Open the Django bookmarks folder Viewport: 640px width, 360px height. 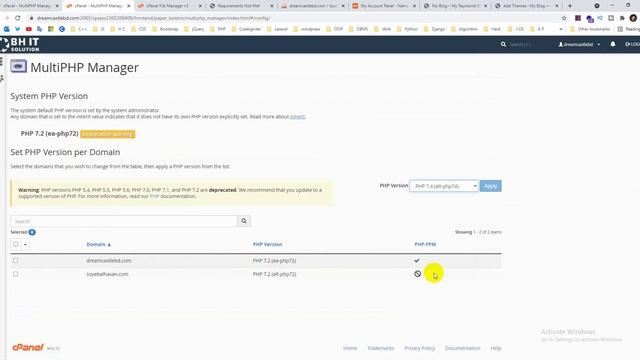(434, 29)
